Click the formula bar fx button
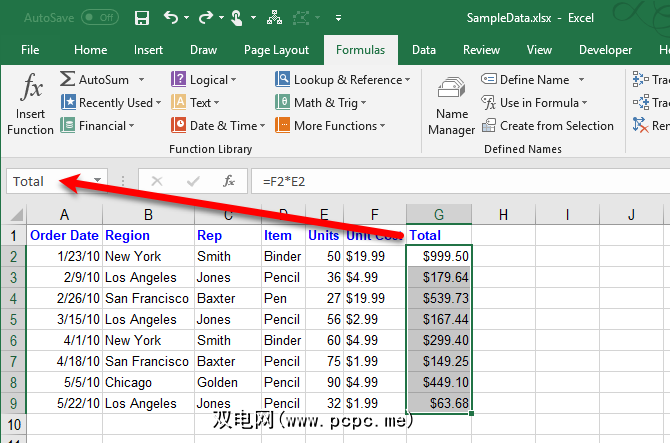This screenshot has width=670, height=443. (x=229, y=181)
